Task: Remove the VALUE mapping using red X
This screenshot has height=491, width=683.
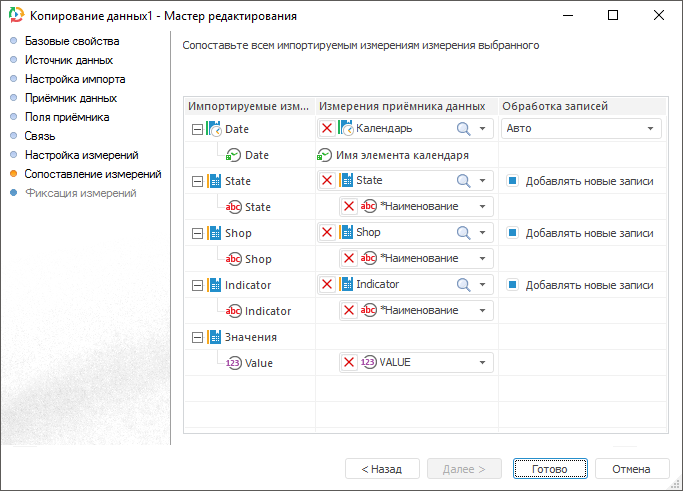Action: (349, 362)
